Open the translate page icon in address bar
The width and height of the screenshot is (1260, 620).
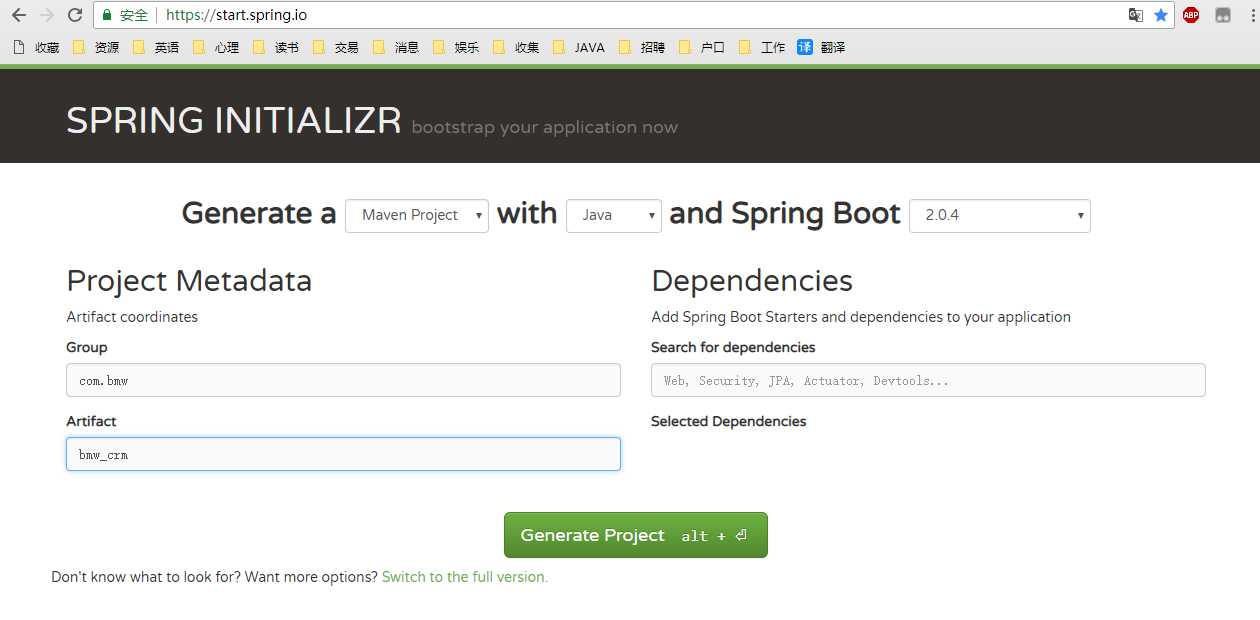(1136, 15)
